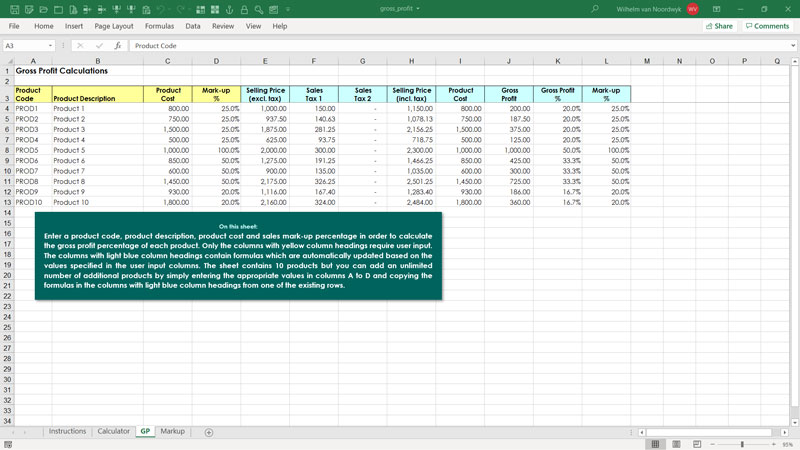Switch to the Instructions sheet tab

tap(67, 431)
